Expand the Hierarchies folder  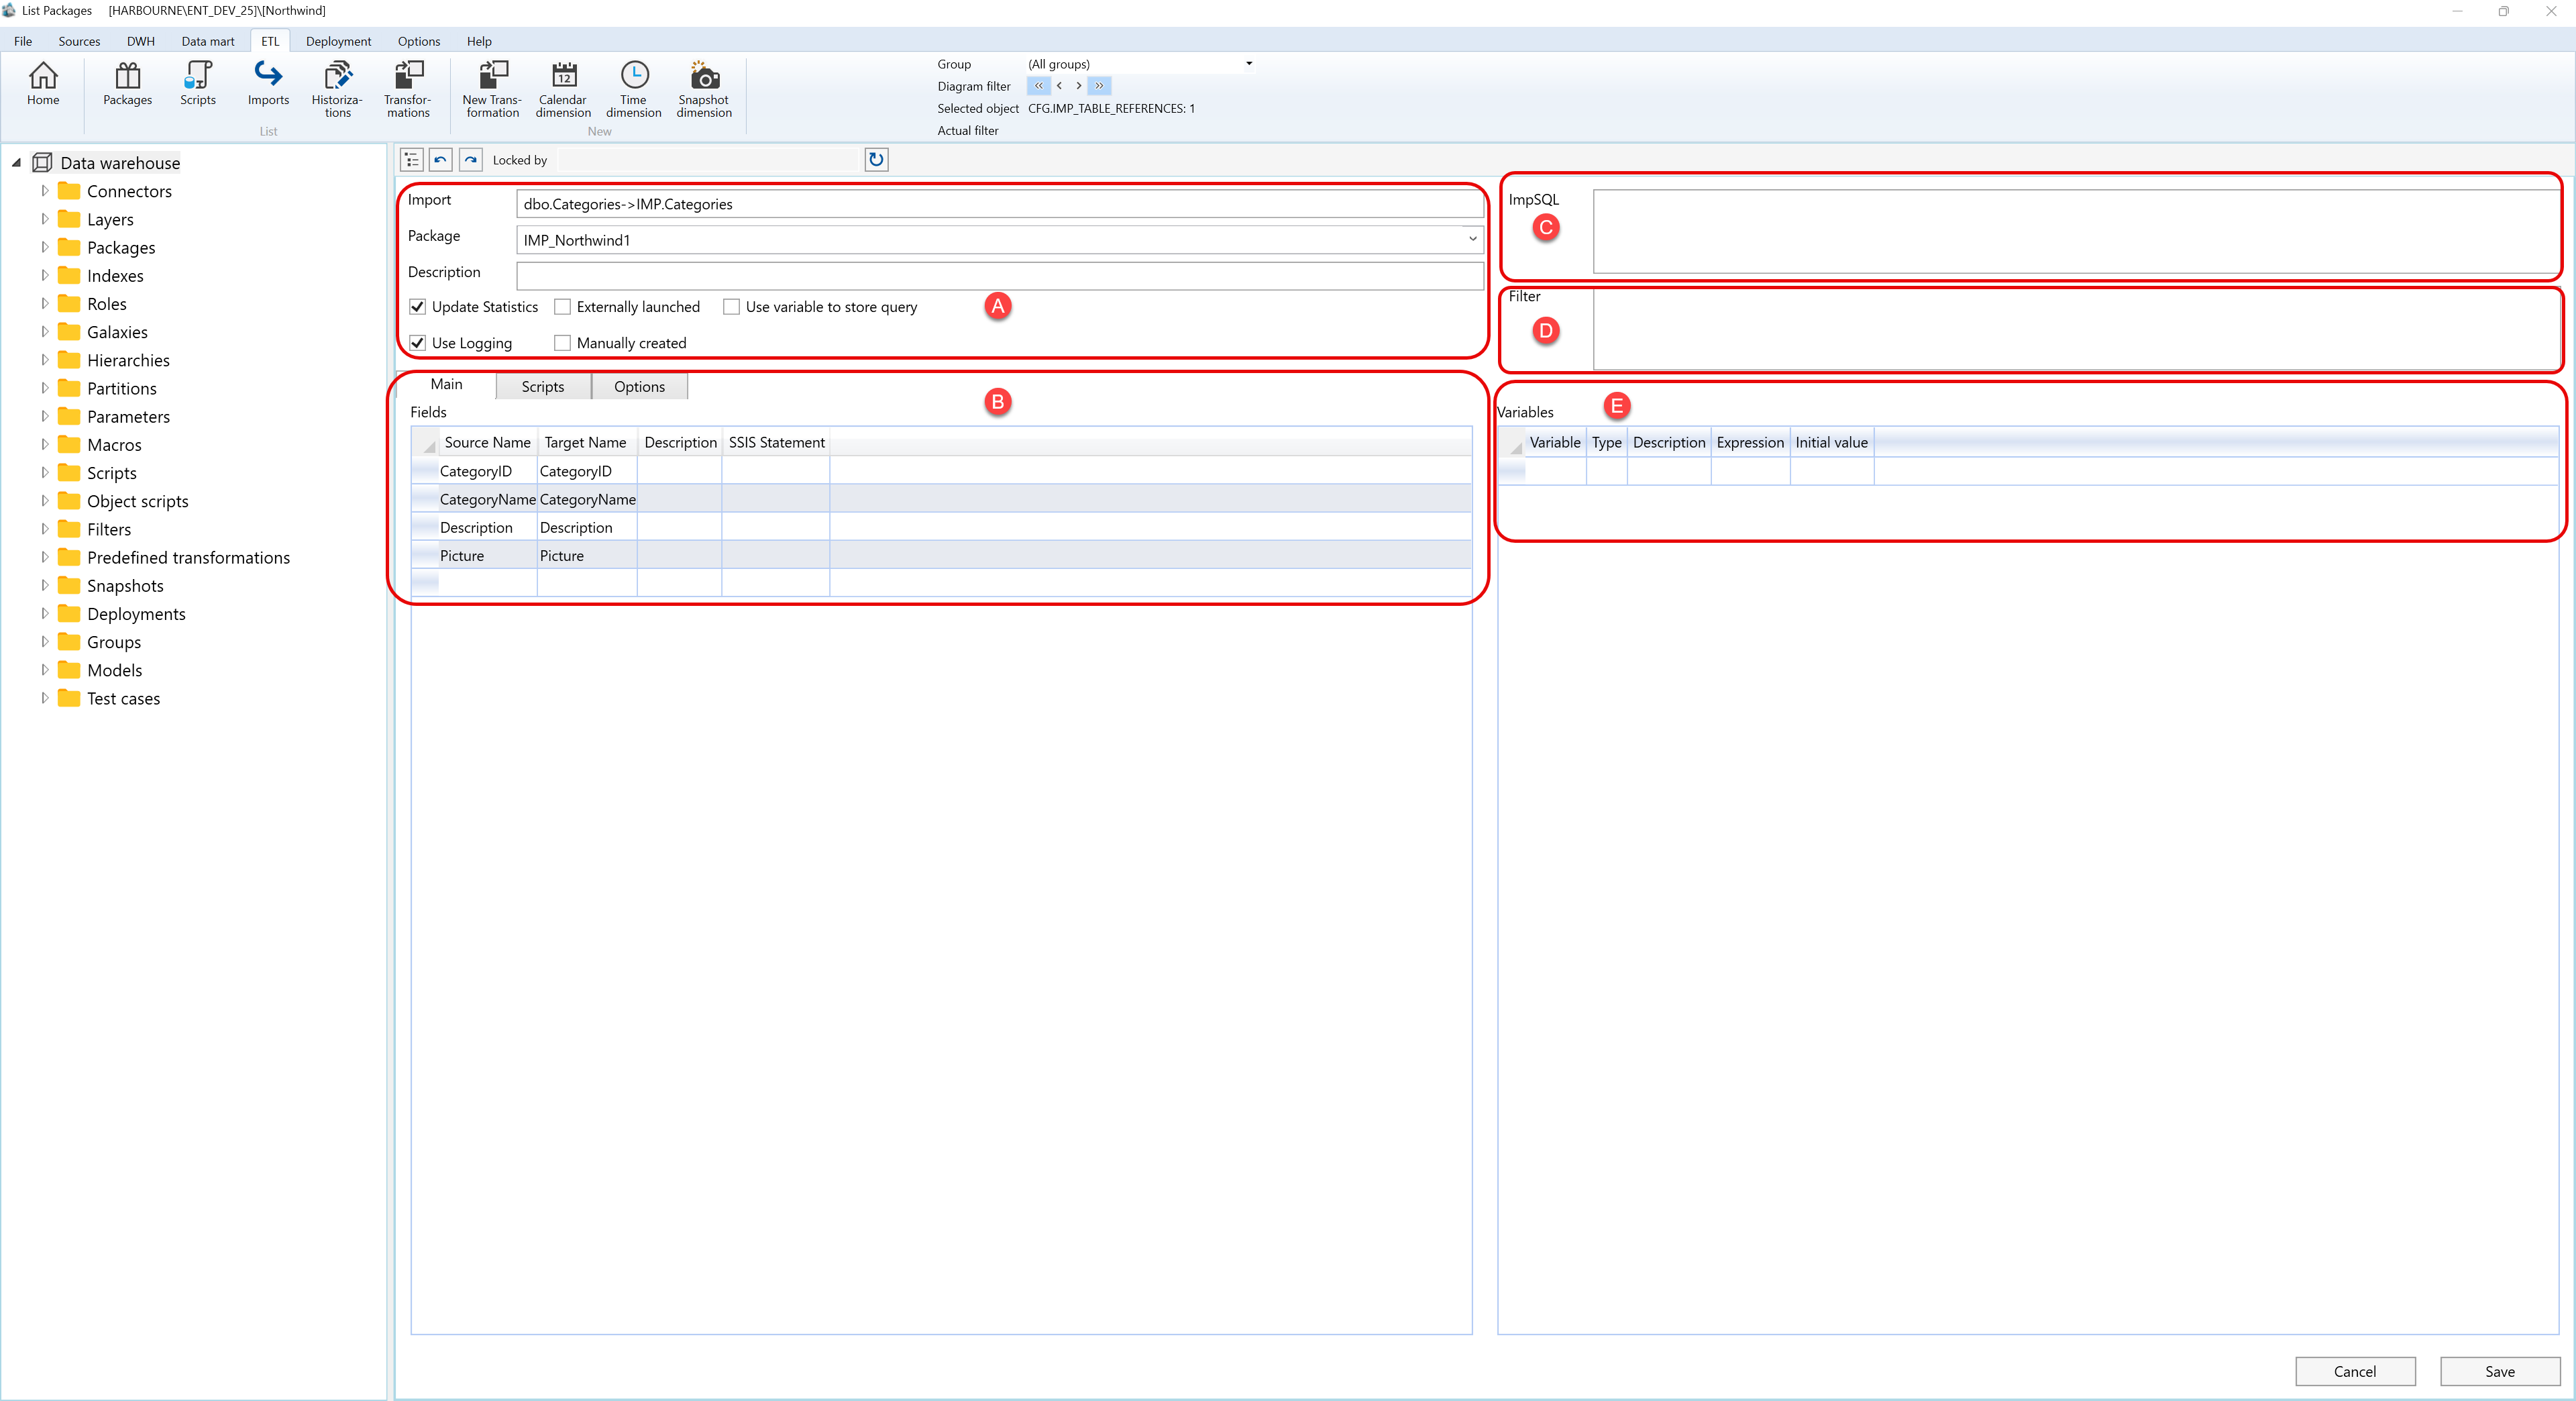coord(44,360)
